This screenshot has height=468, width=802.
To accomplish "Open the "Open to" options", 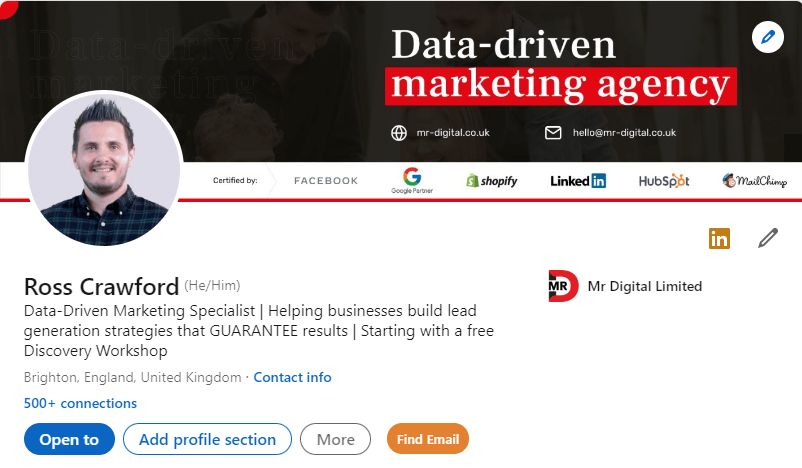I will point(69,439).
